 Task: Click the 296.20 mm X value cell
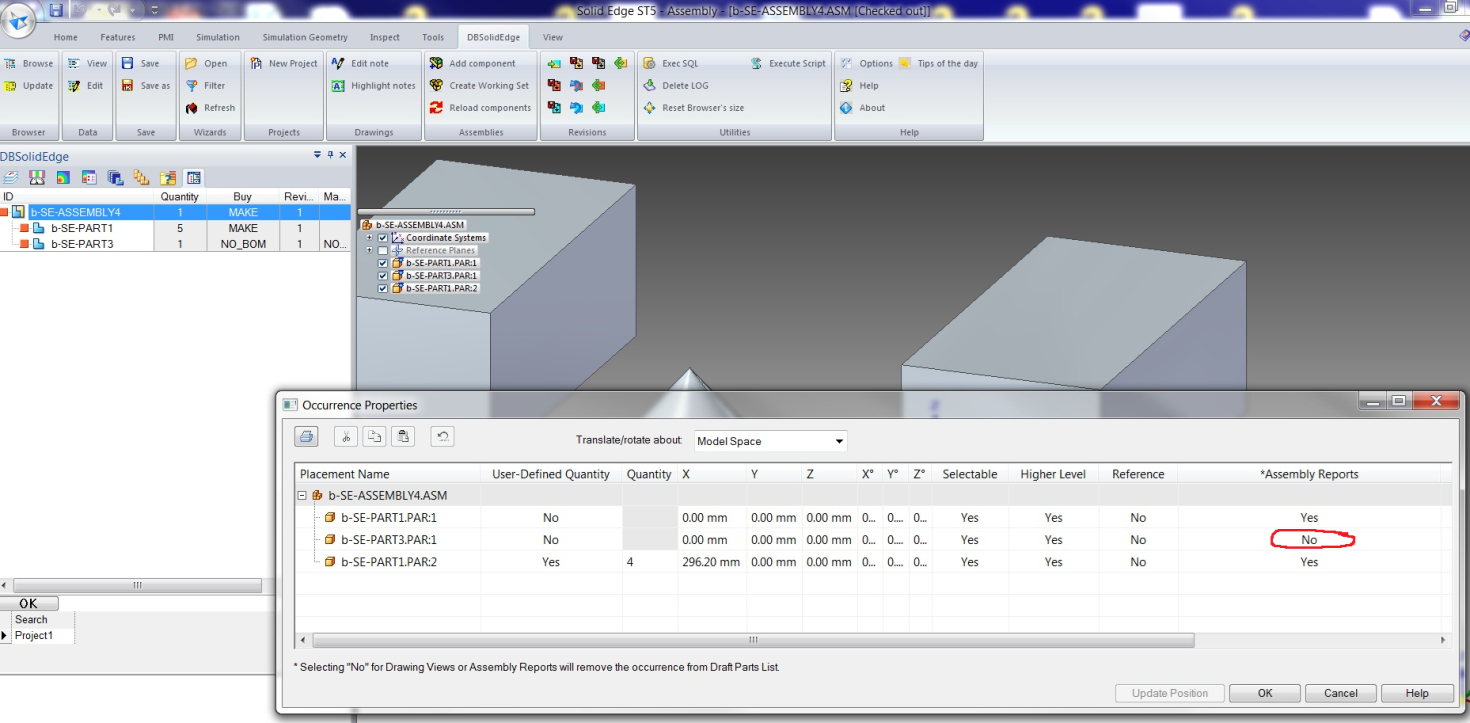point(711,562)
